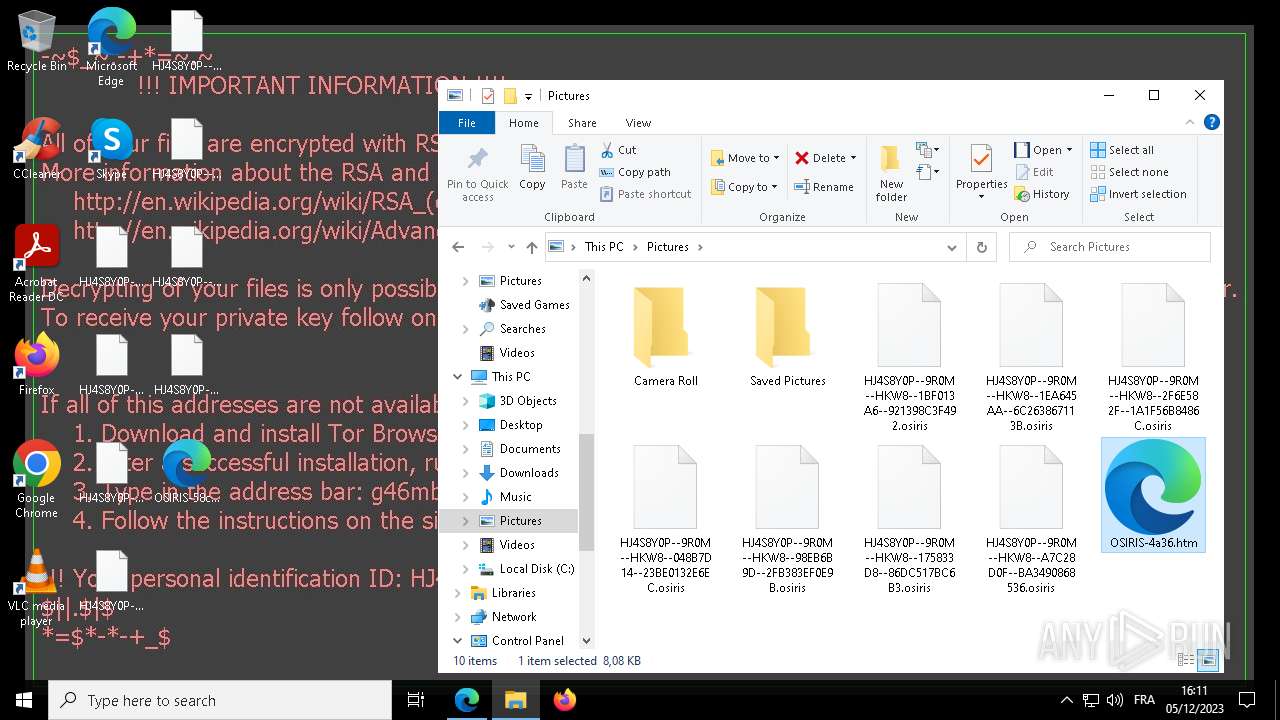Expand 3D Objects tree node
Viewport: 1280px width, 720px height.
pyautogui.click(x=465, y=401)
